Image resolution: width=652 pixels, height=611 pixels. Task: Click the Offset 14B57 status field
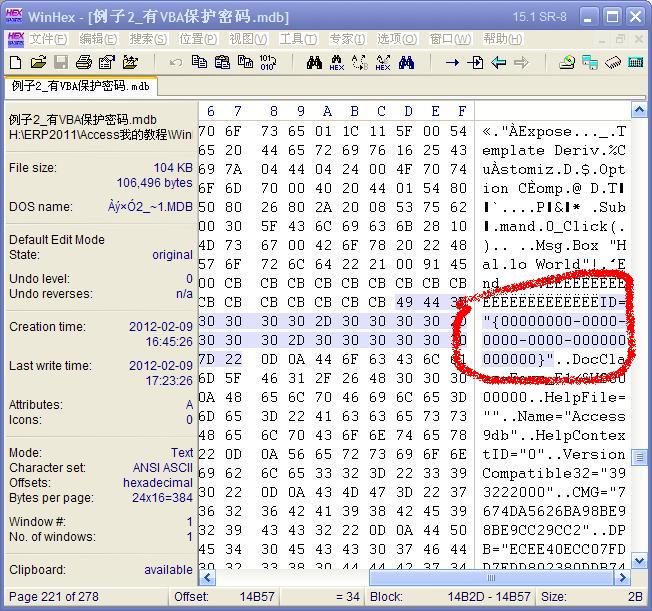click(x=225, y=597)
